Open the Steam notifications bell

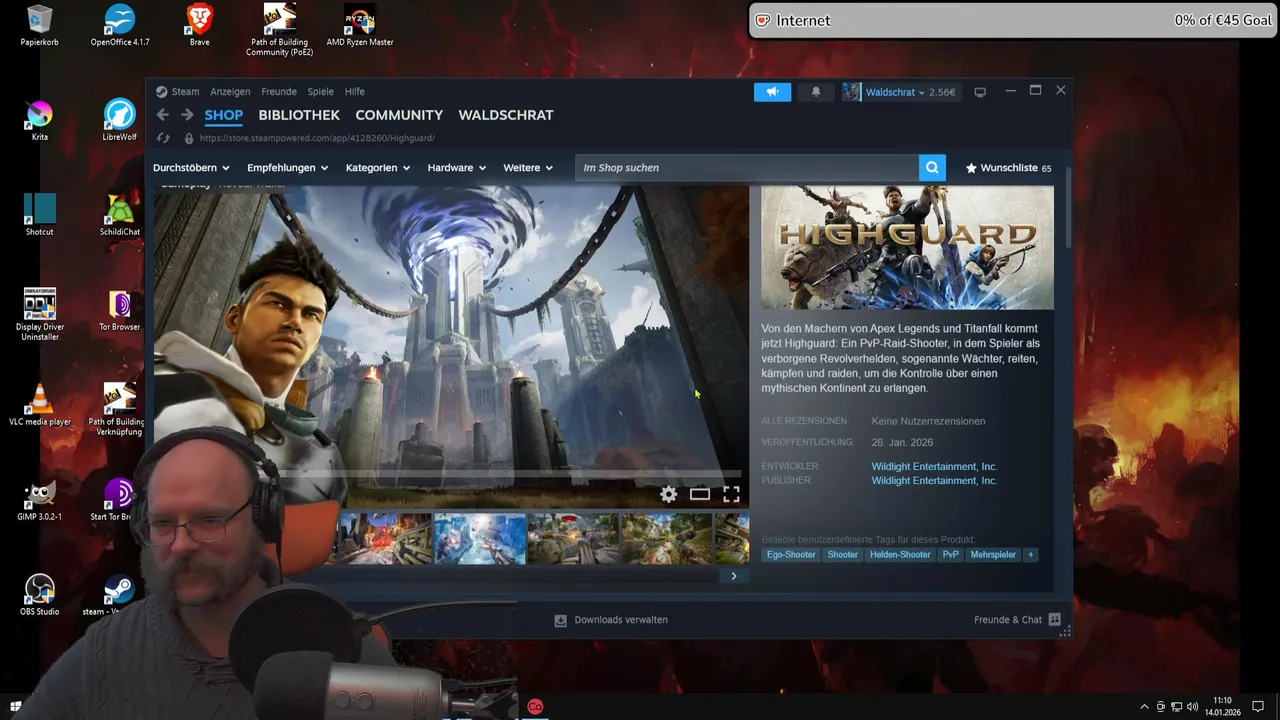[x=816, y=92]
